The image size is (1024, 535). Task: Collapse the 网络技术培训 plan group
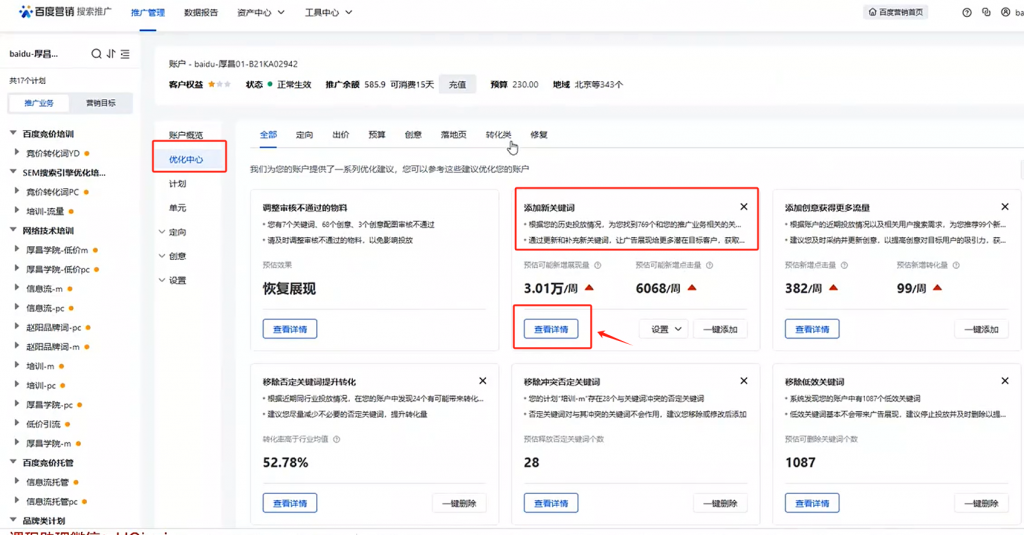point(13,230)
